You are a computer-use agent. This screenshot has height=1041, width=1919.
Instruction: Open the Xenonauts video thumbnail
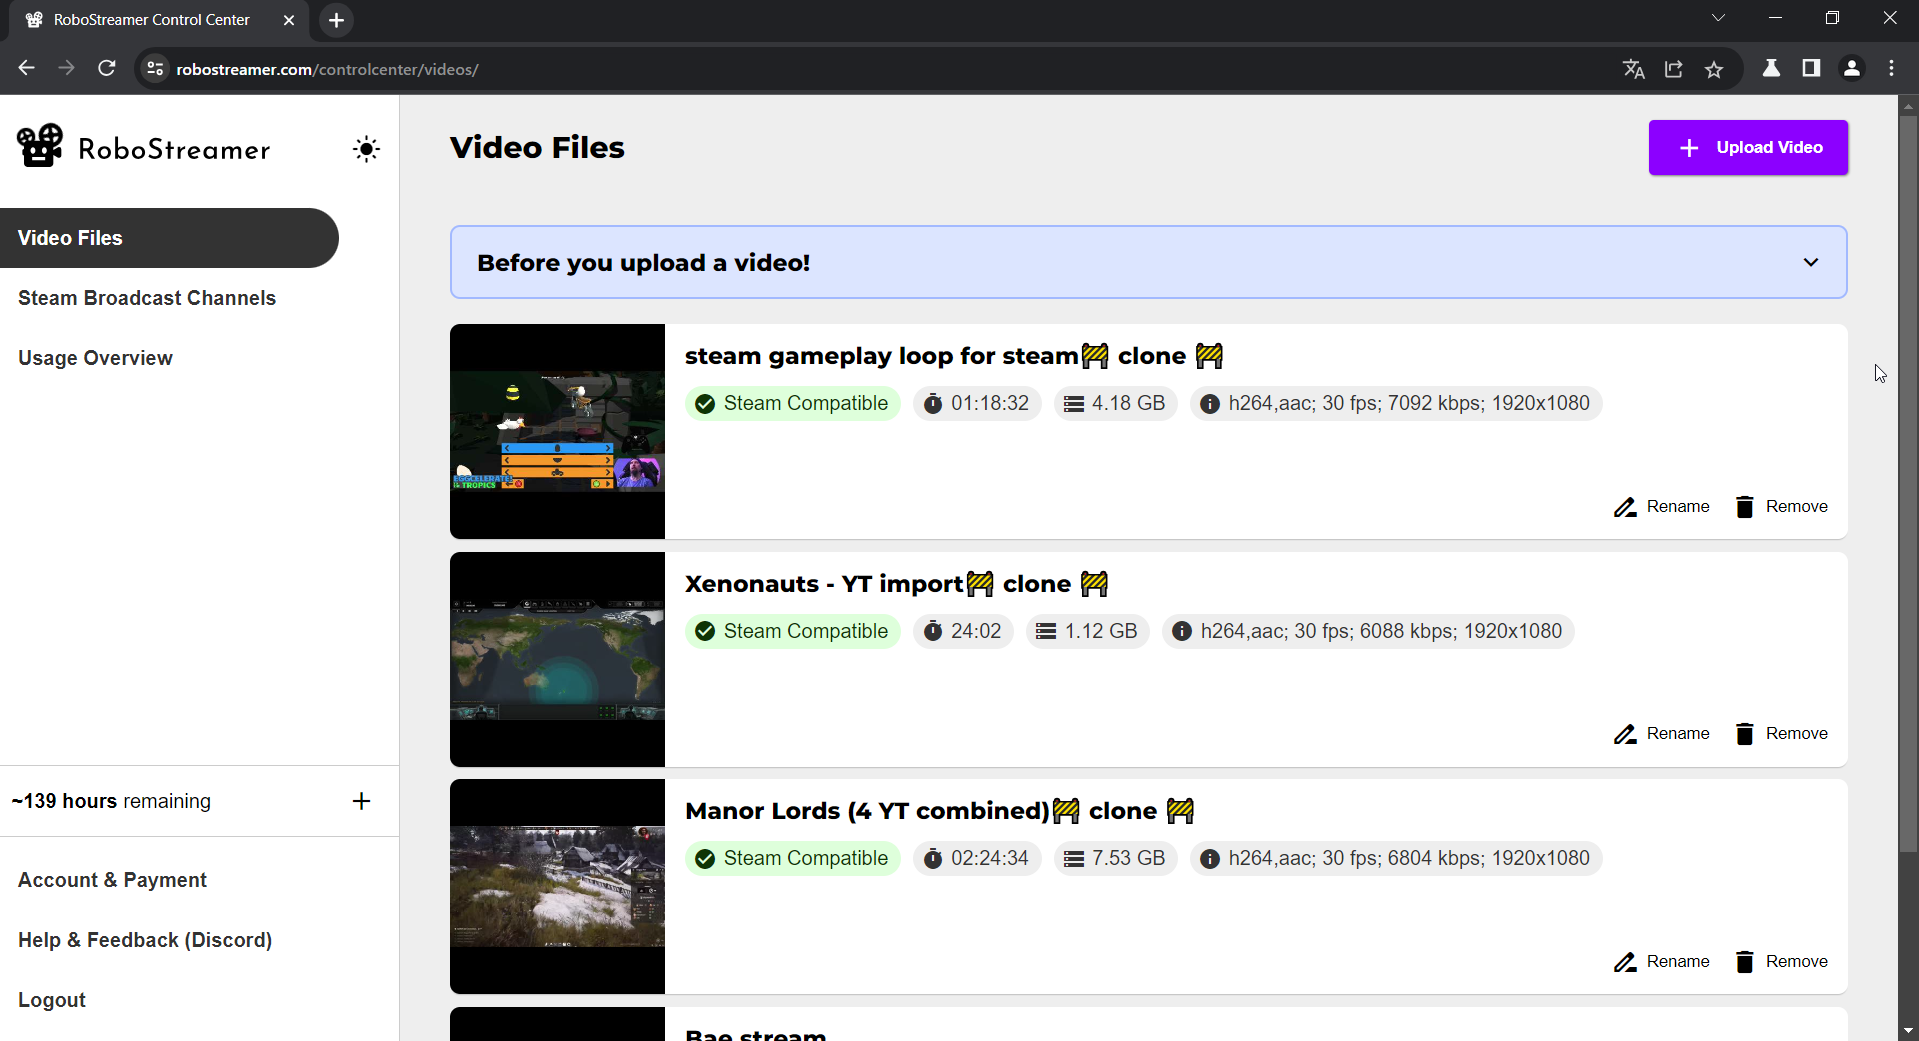coord(557,659)
